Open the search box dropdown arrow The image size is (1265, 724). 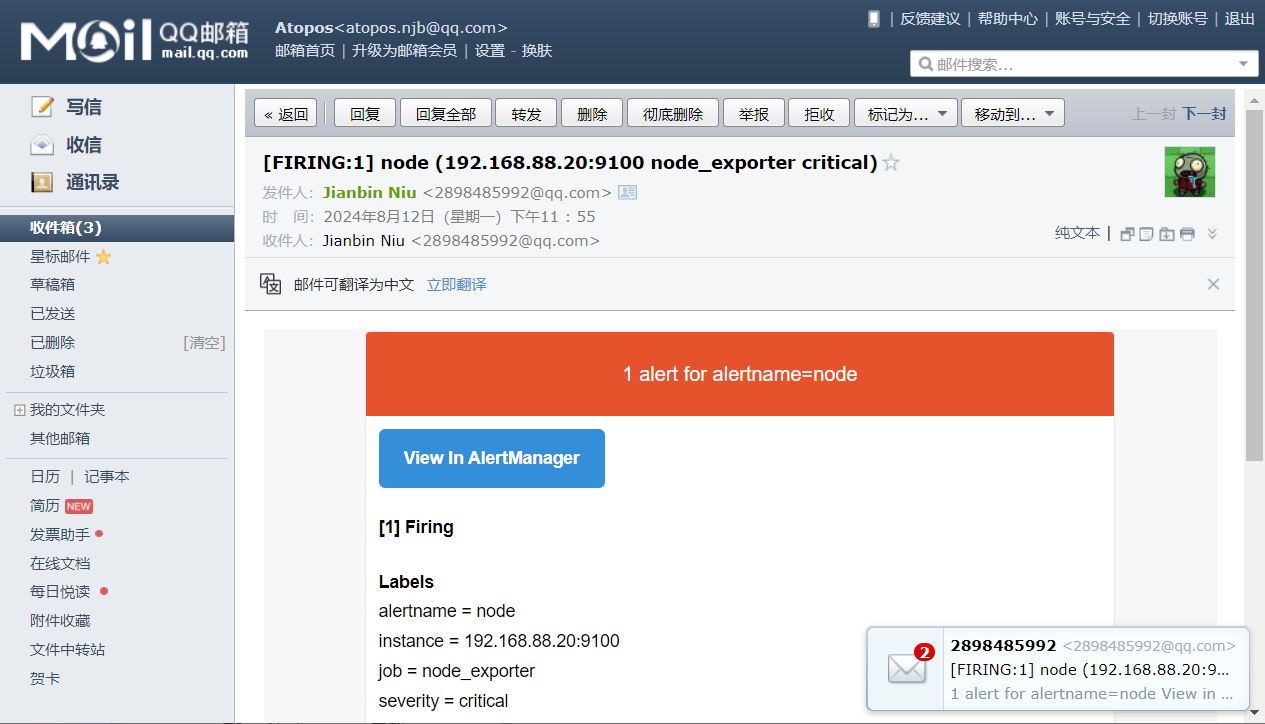(1244, 64)
